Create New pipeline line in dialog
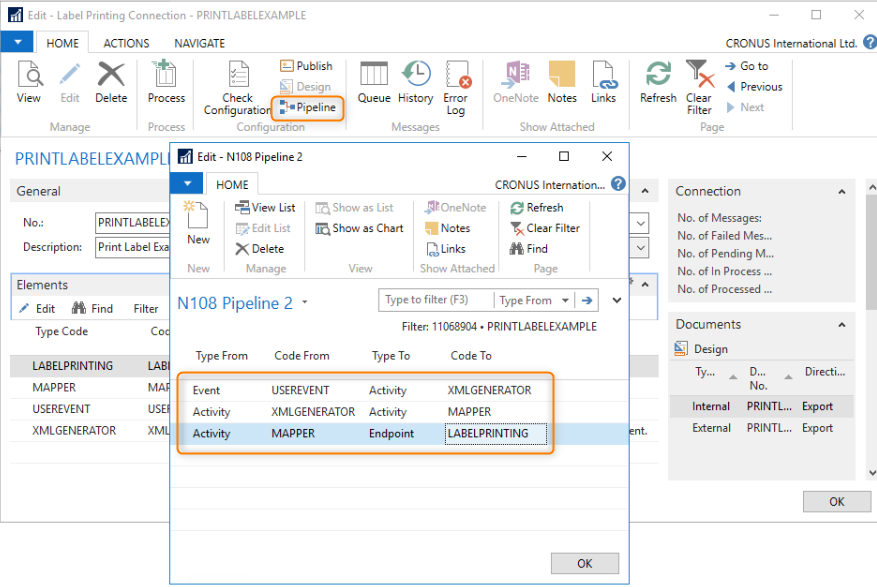The height and width of the screenshot is (587, 877). (x=198, y=223)
